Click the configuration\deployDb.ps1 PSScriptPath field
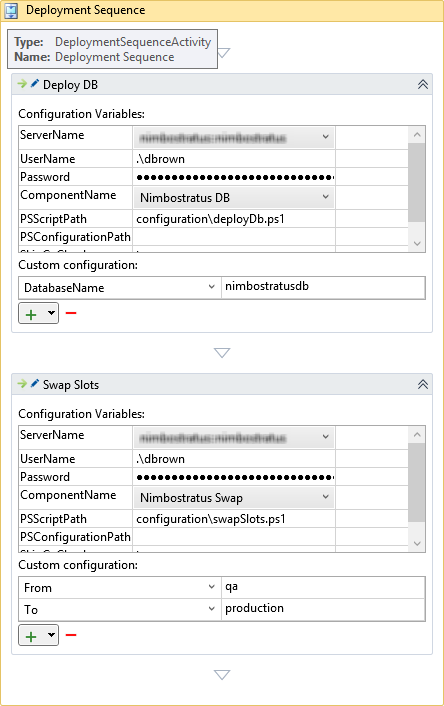Image resolution: width=444 pixels, height=706 pixels. click(234, 219)
